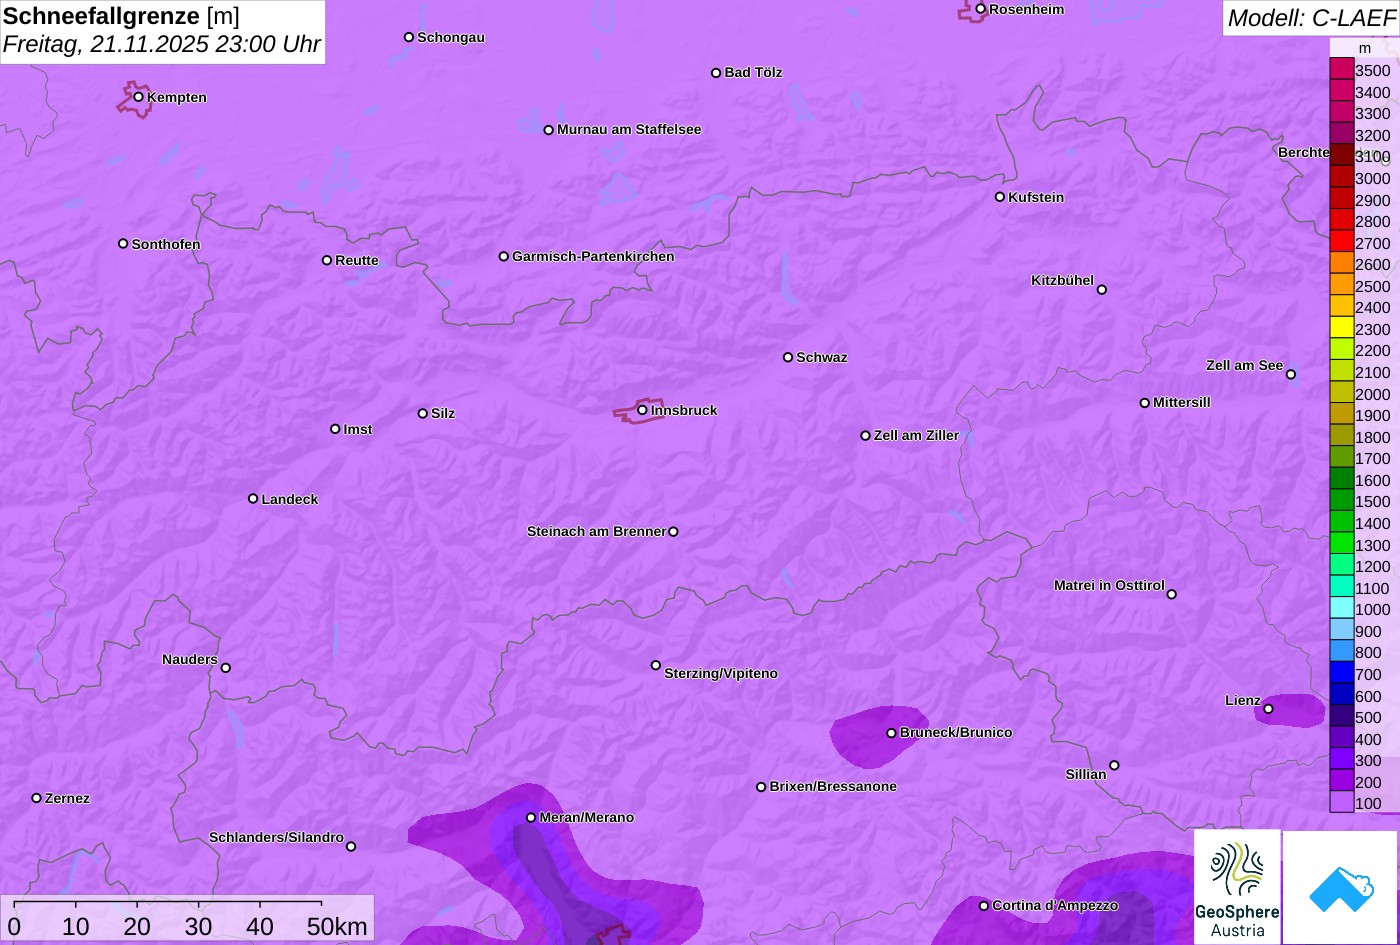This screenshot has width=1400, height=945.
Task: Click the Kufstein marker dot
Action: [1000, 196]
